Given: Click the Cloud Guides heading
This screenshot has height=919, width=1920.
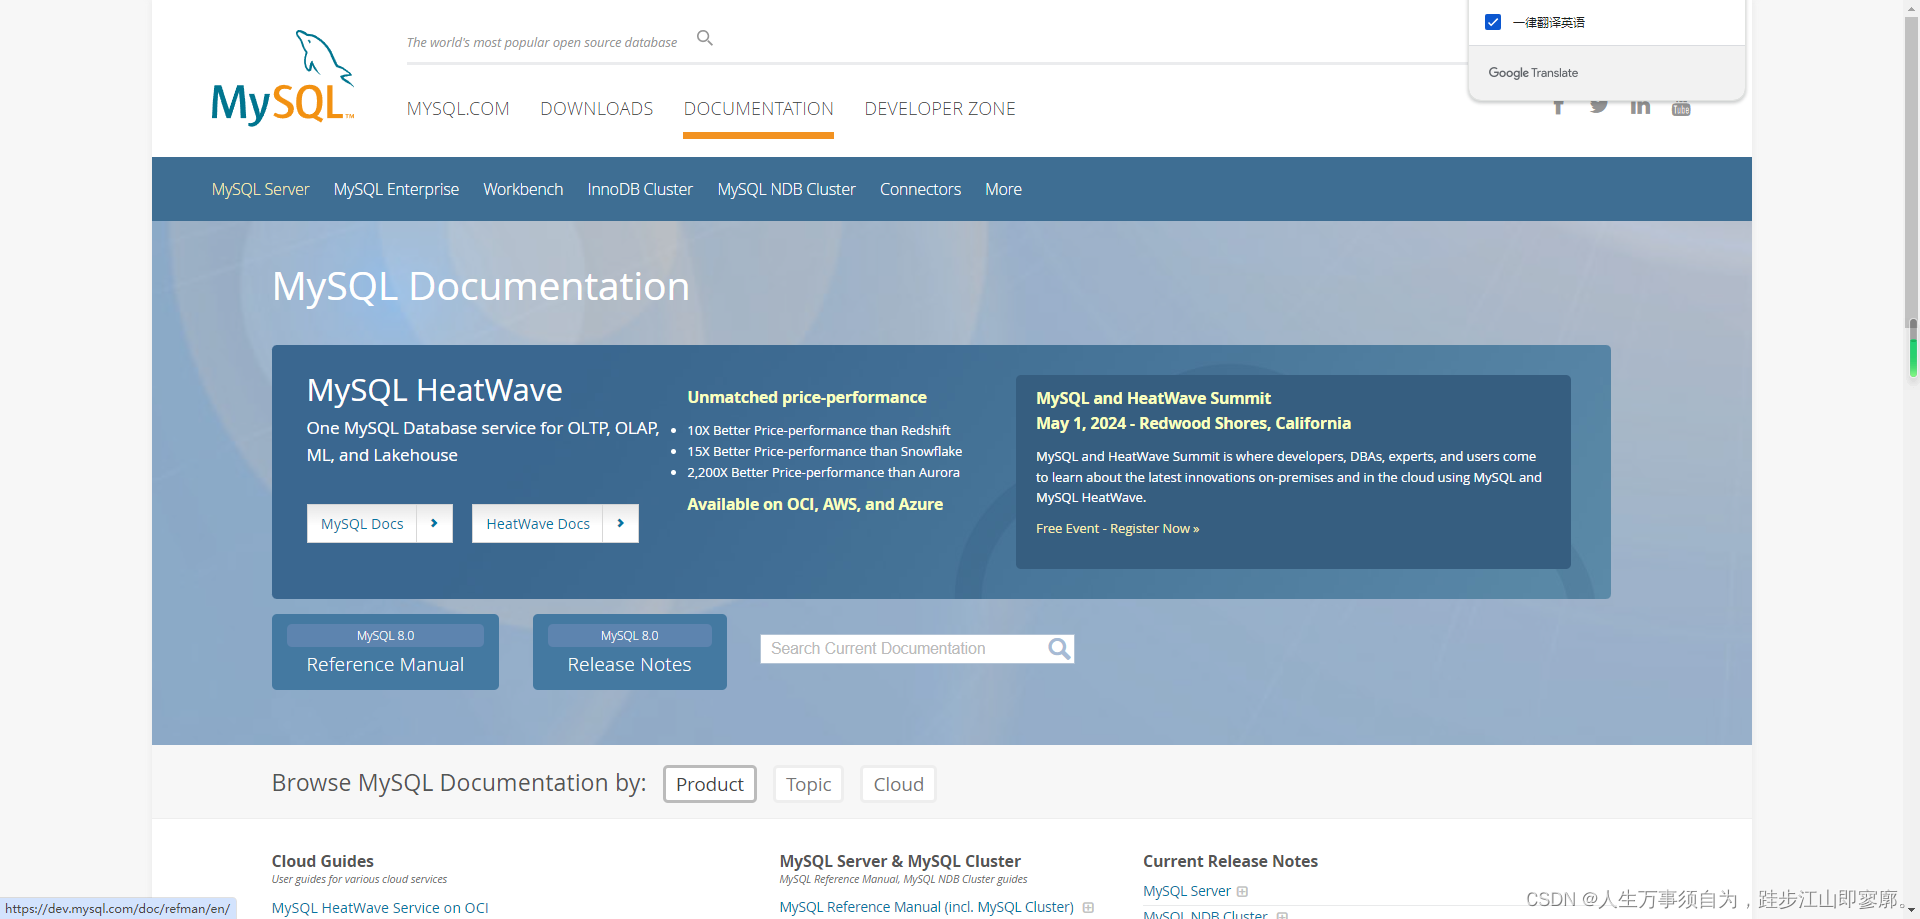Looking at the screenshot, I should pyautogui.click(x=323, y=861).
